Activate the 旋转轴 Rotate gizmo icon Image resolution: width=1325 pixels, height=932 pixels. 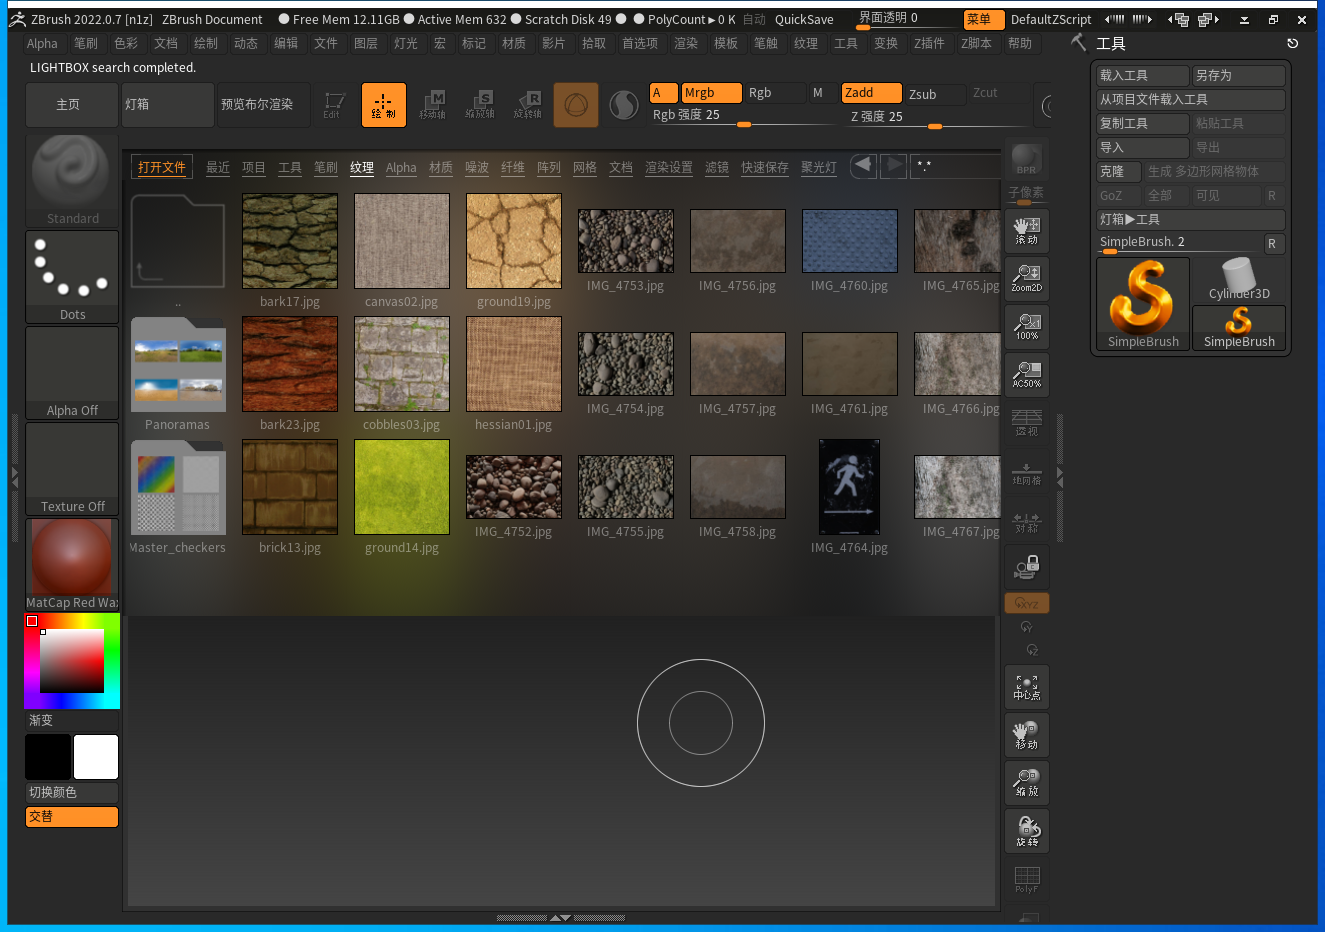click(x=528, y=104)
